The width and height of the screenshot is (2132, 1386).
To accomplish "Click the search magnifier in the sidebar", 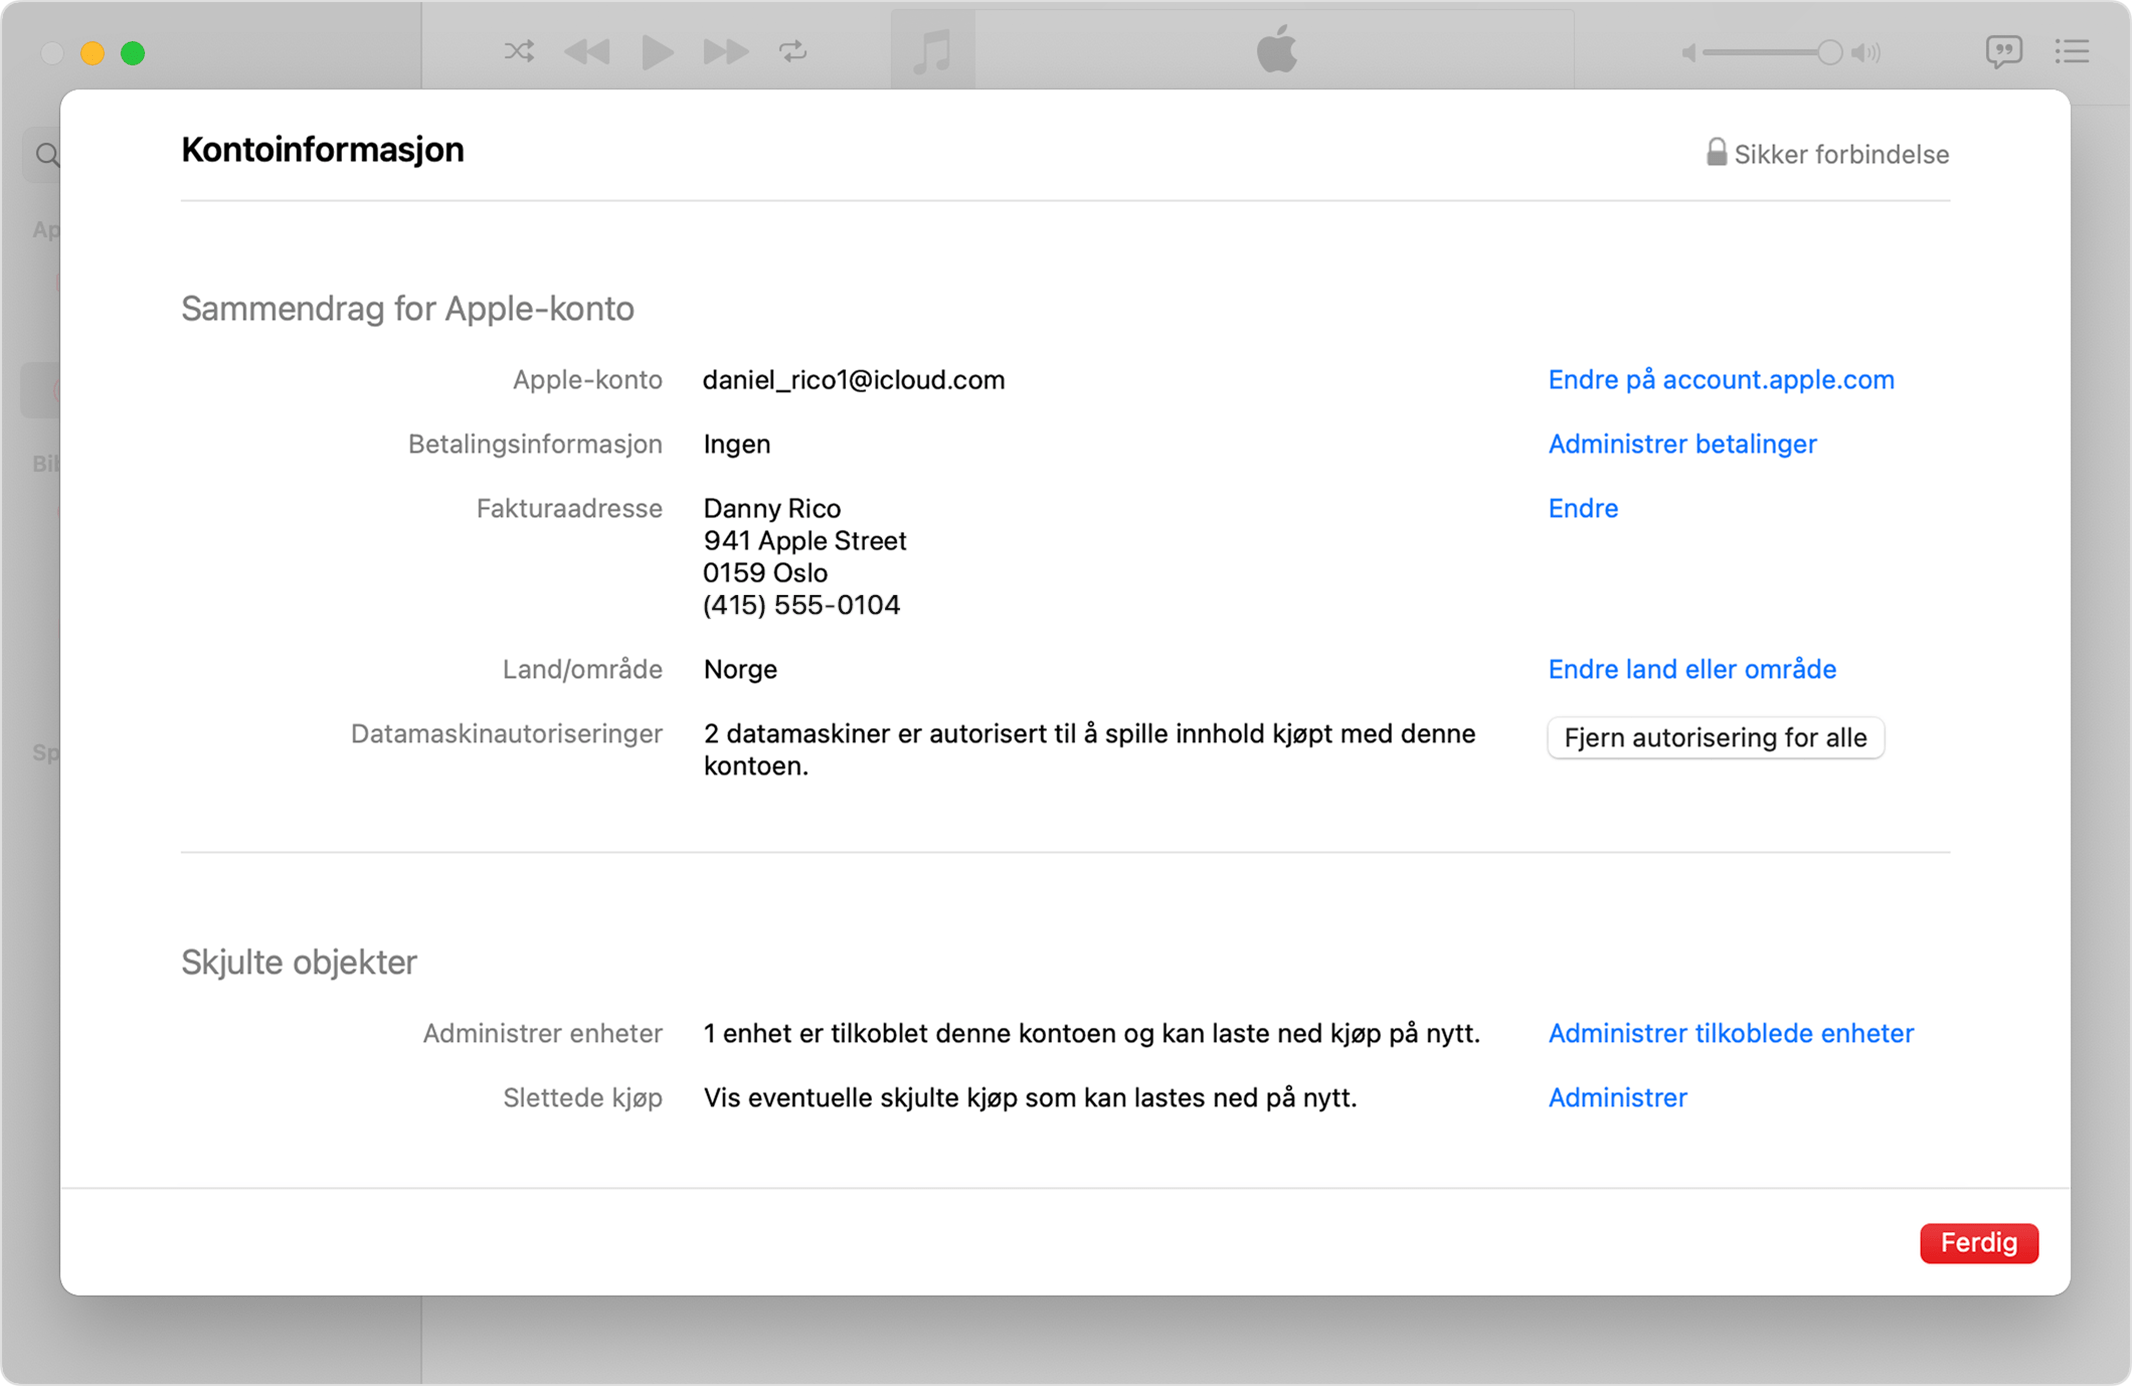I will pyautogui.click(x=47, y=155).
